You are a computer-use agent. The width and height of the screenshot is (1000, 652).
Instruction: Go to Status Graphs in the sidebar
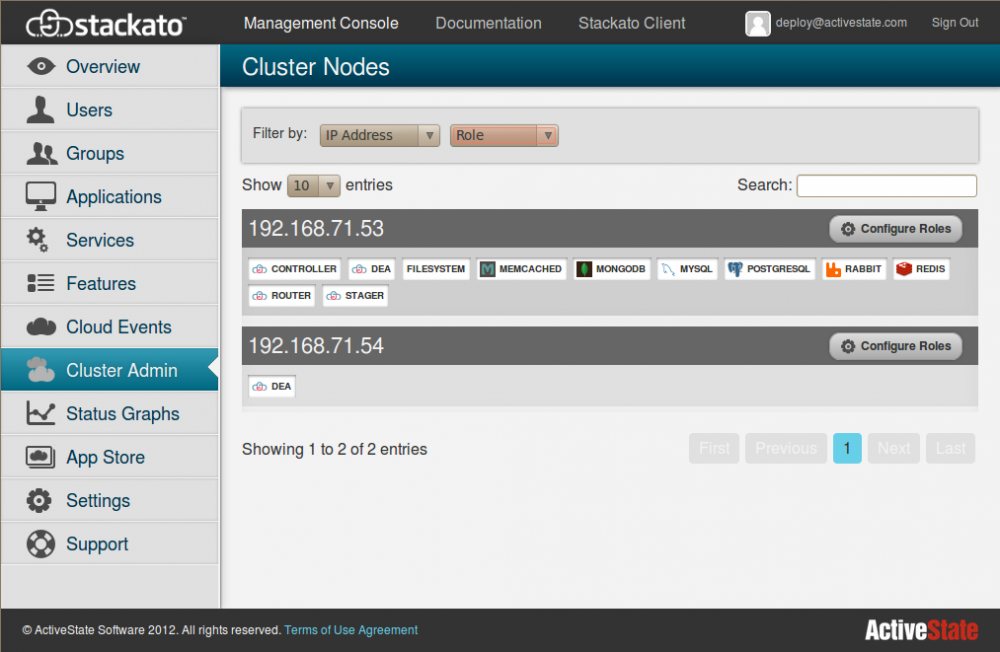(x=110, y=413)
